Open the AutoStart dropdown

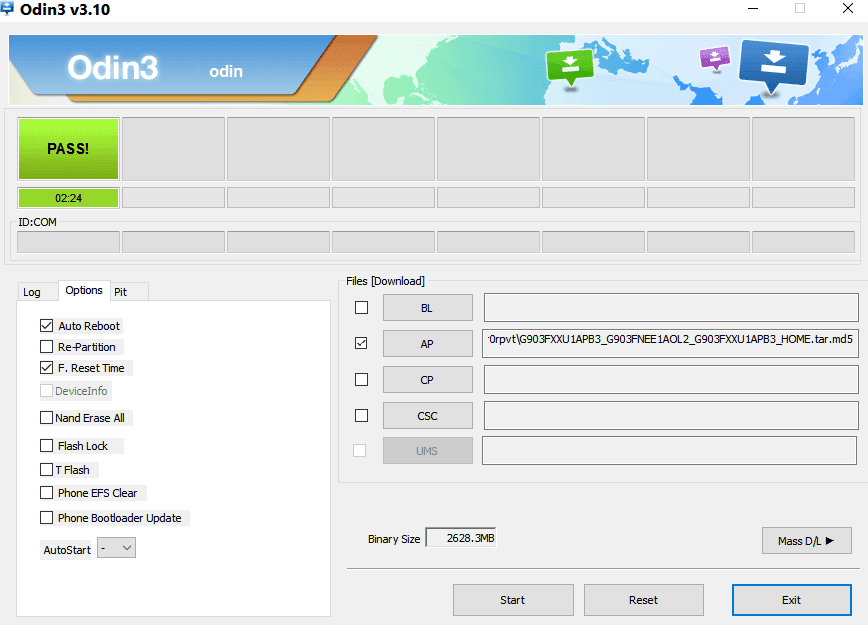[116, 548]
